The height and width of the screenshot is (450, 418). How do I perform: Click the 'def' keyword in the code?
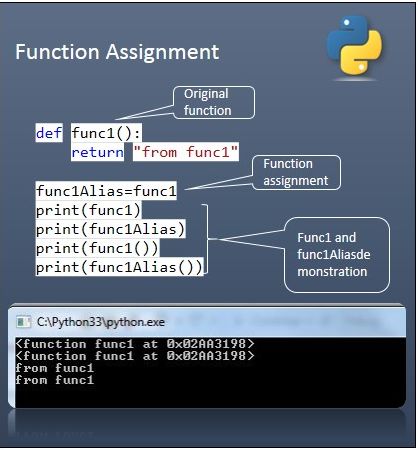pyautogui.click(x=49, y=133)
